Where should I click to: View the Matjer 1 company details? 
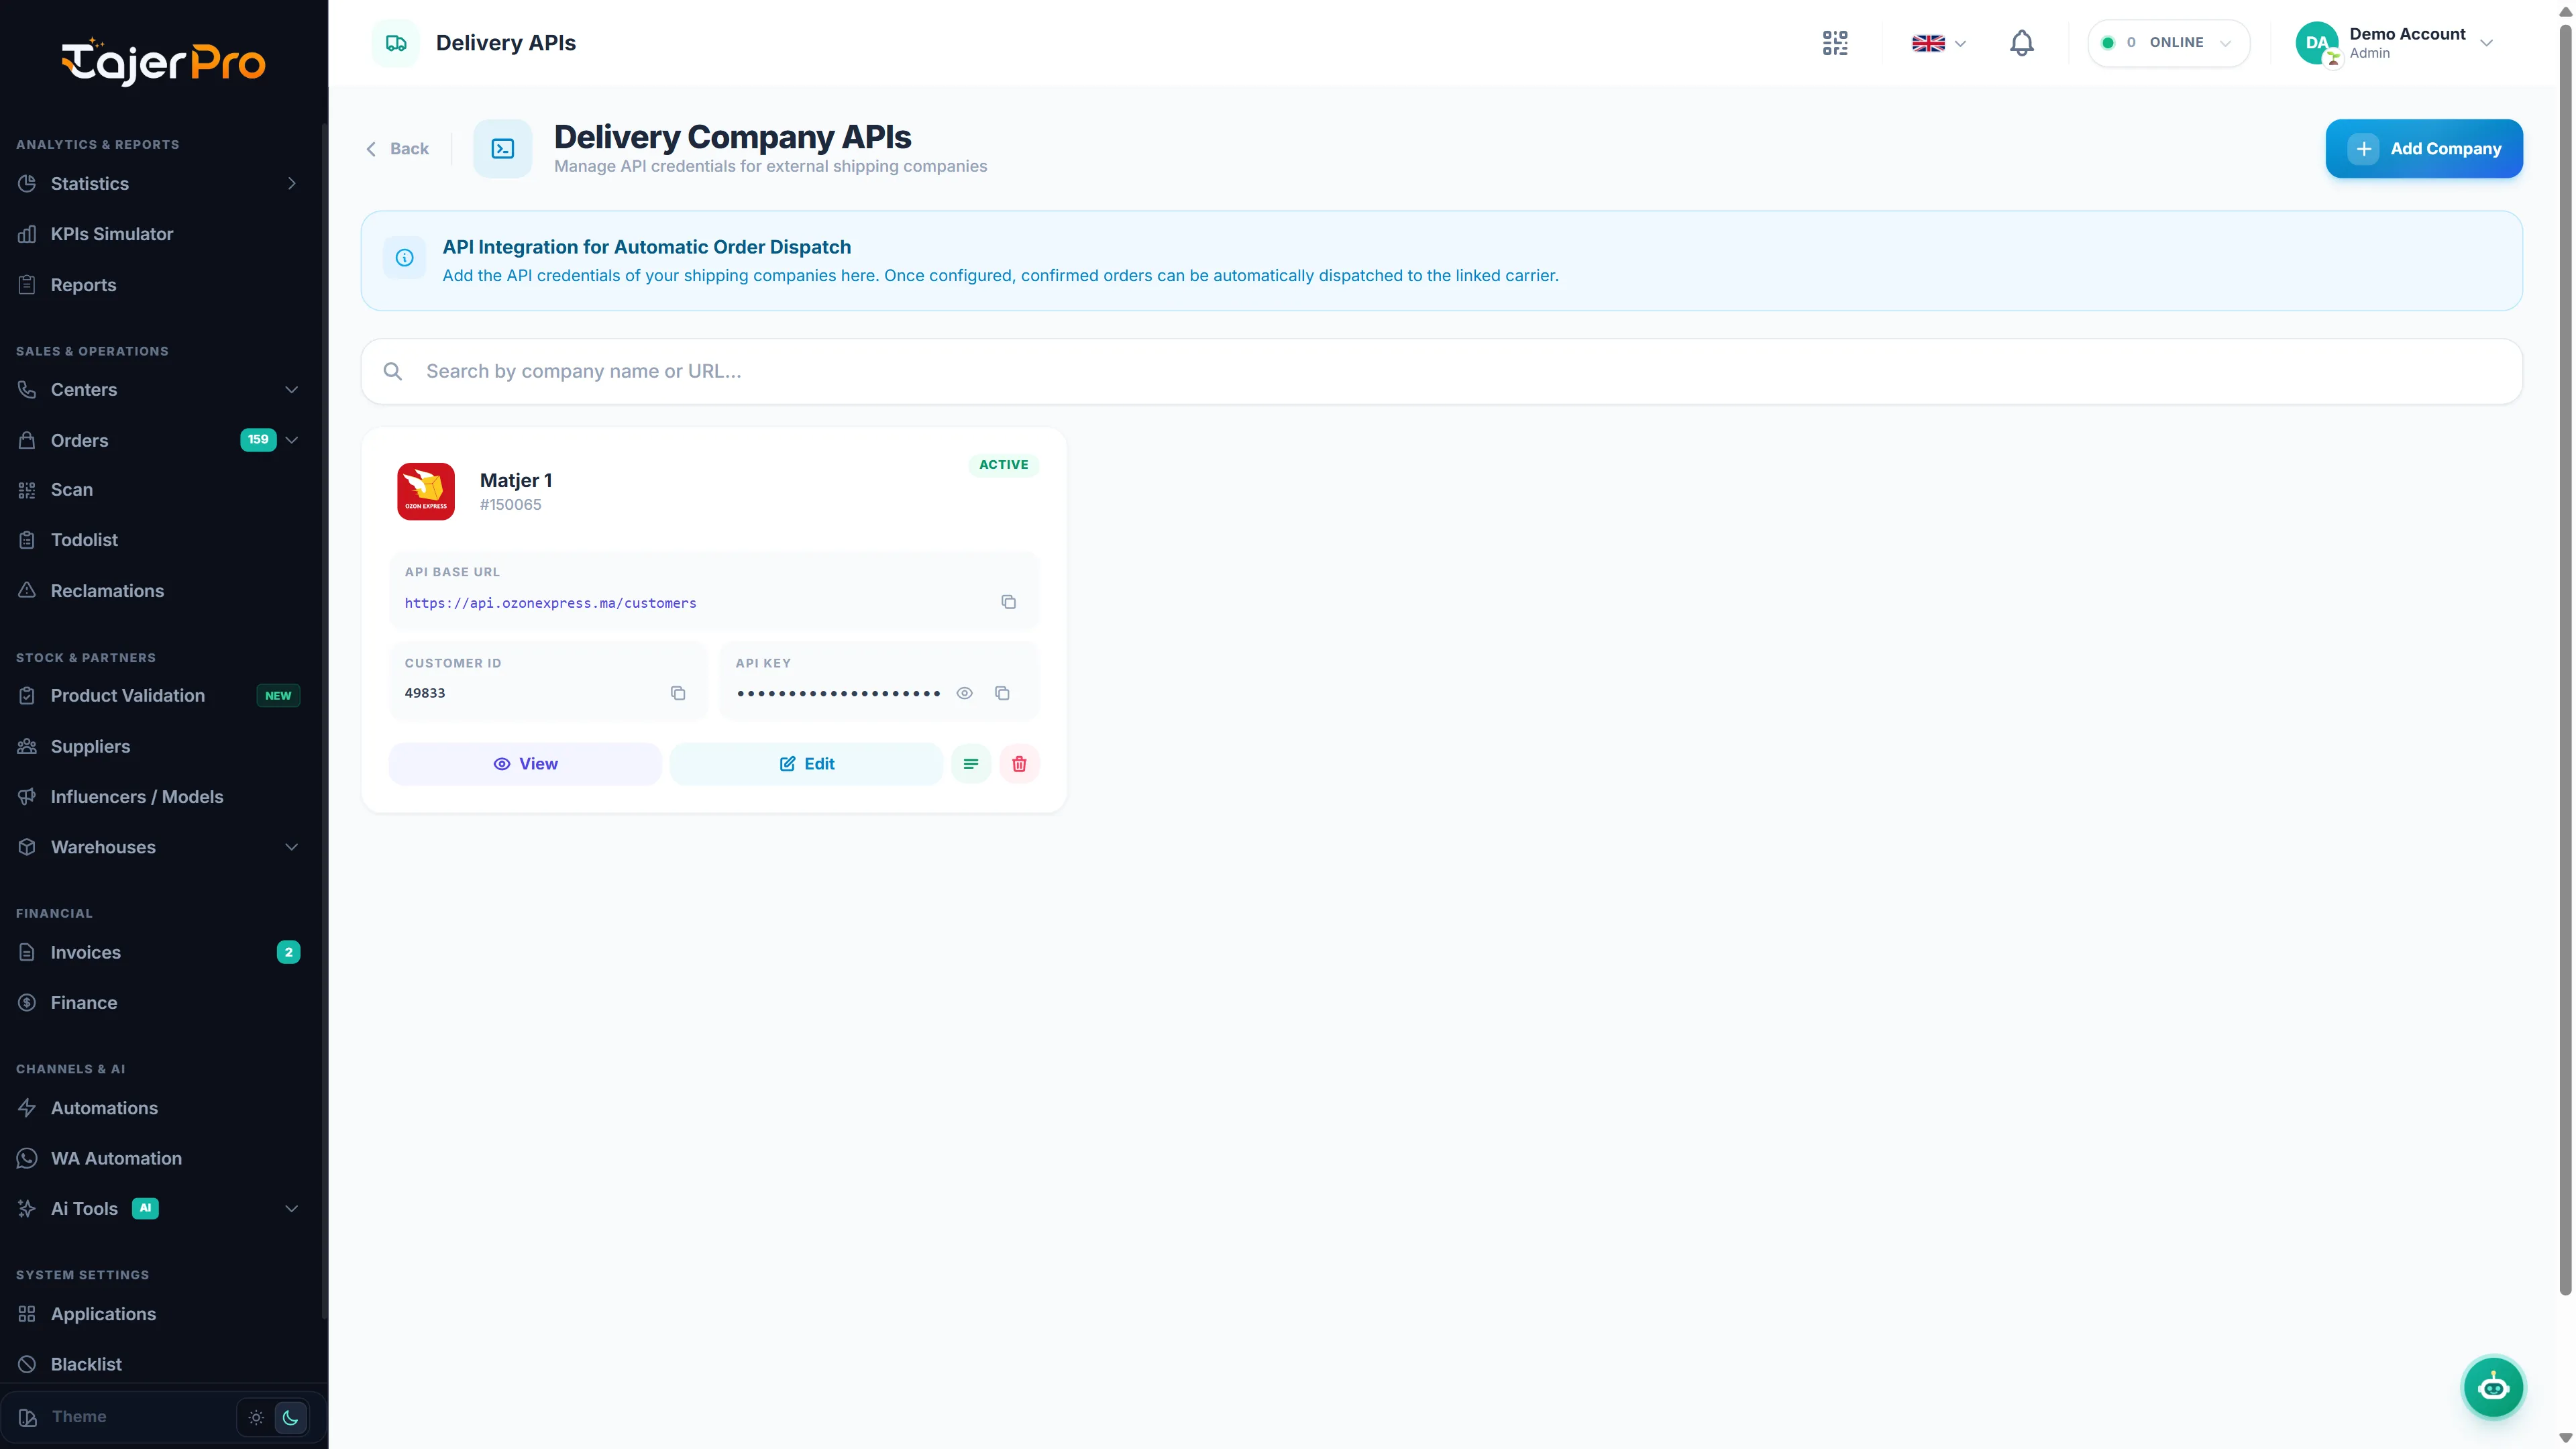click(525, 764)
